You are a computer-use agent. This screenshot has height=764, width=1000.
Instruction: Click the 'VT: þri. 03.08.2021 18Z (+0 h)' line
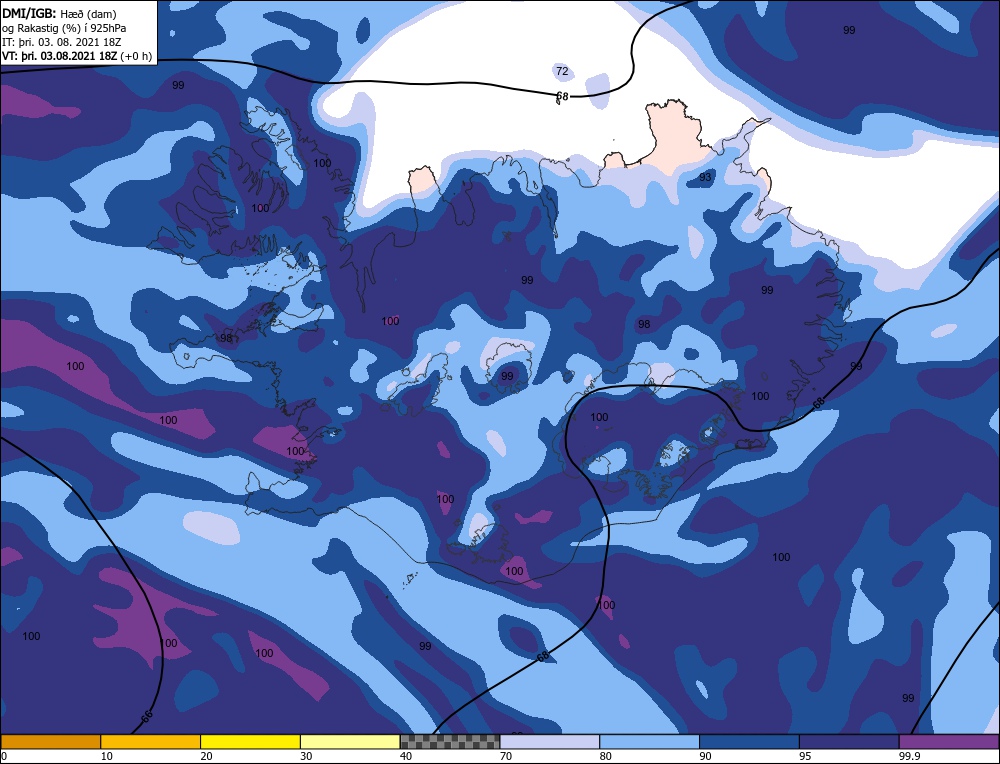pyautogui.click(x=77, y=56)
